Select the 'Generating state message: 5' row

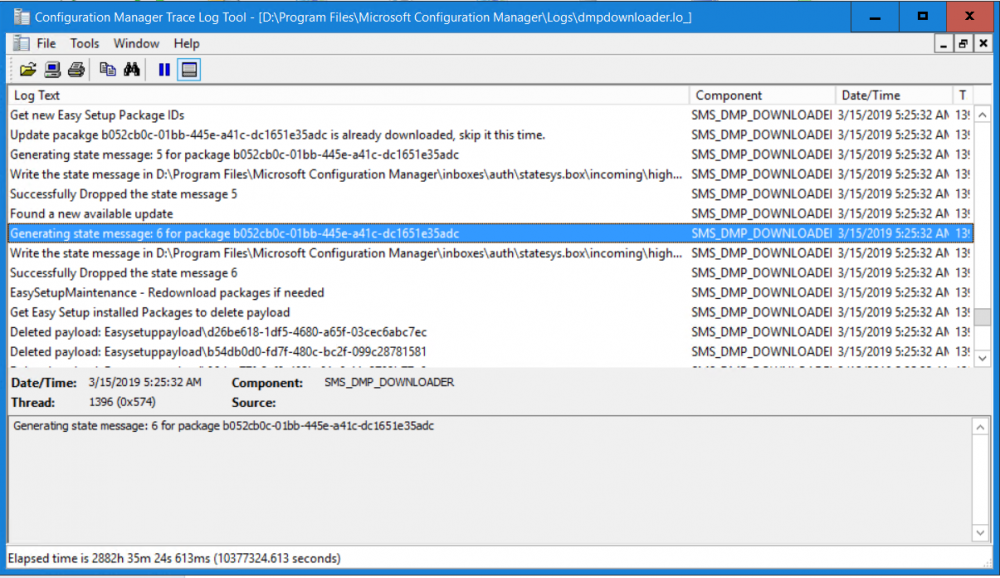[490, 154]
